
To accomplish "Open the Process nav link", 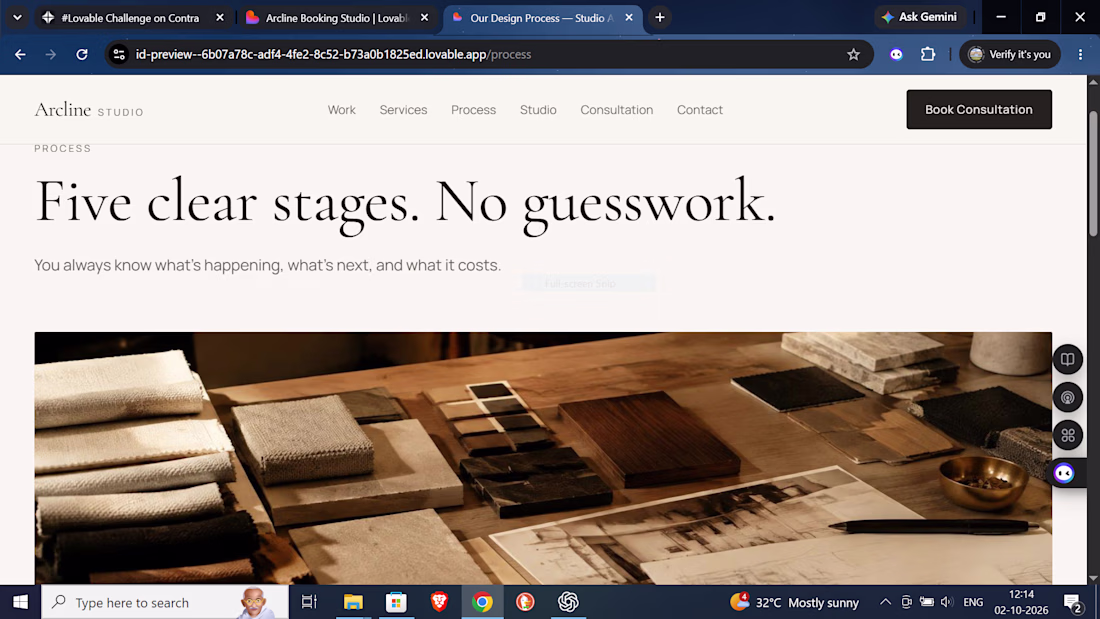I will pos(474,109).
